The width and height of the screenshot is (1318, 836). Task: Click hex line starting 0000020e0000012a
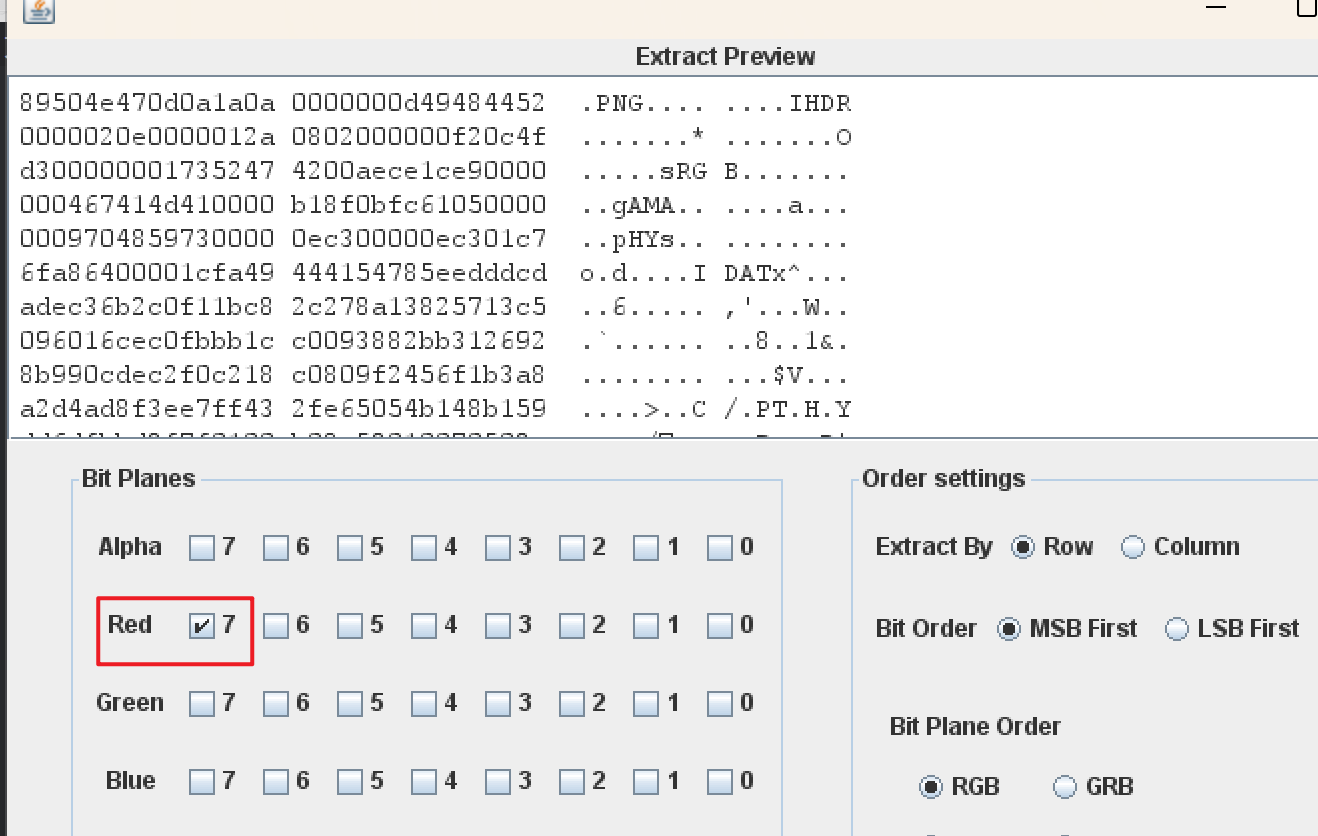pos(282,137)
